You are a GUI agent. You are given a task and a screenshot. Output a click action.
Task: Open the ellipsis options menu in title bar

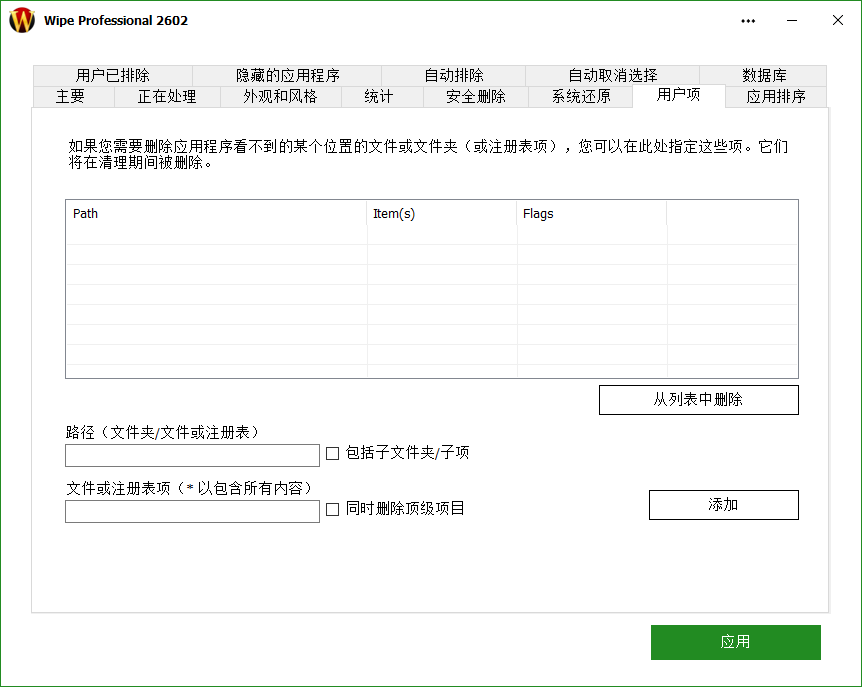(748, 20)
